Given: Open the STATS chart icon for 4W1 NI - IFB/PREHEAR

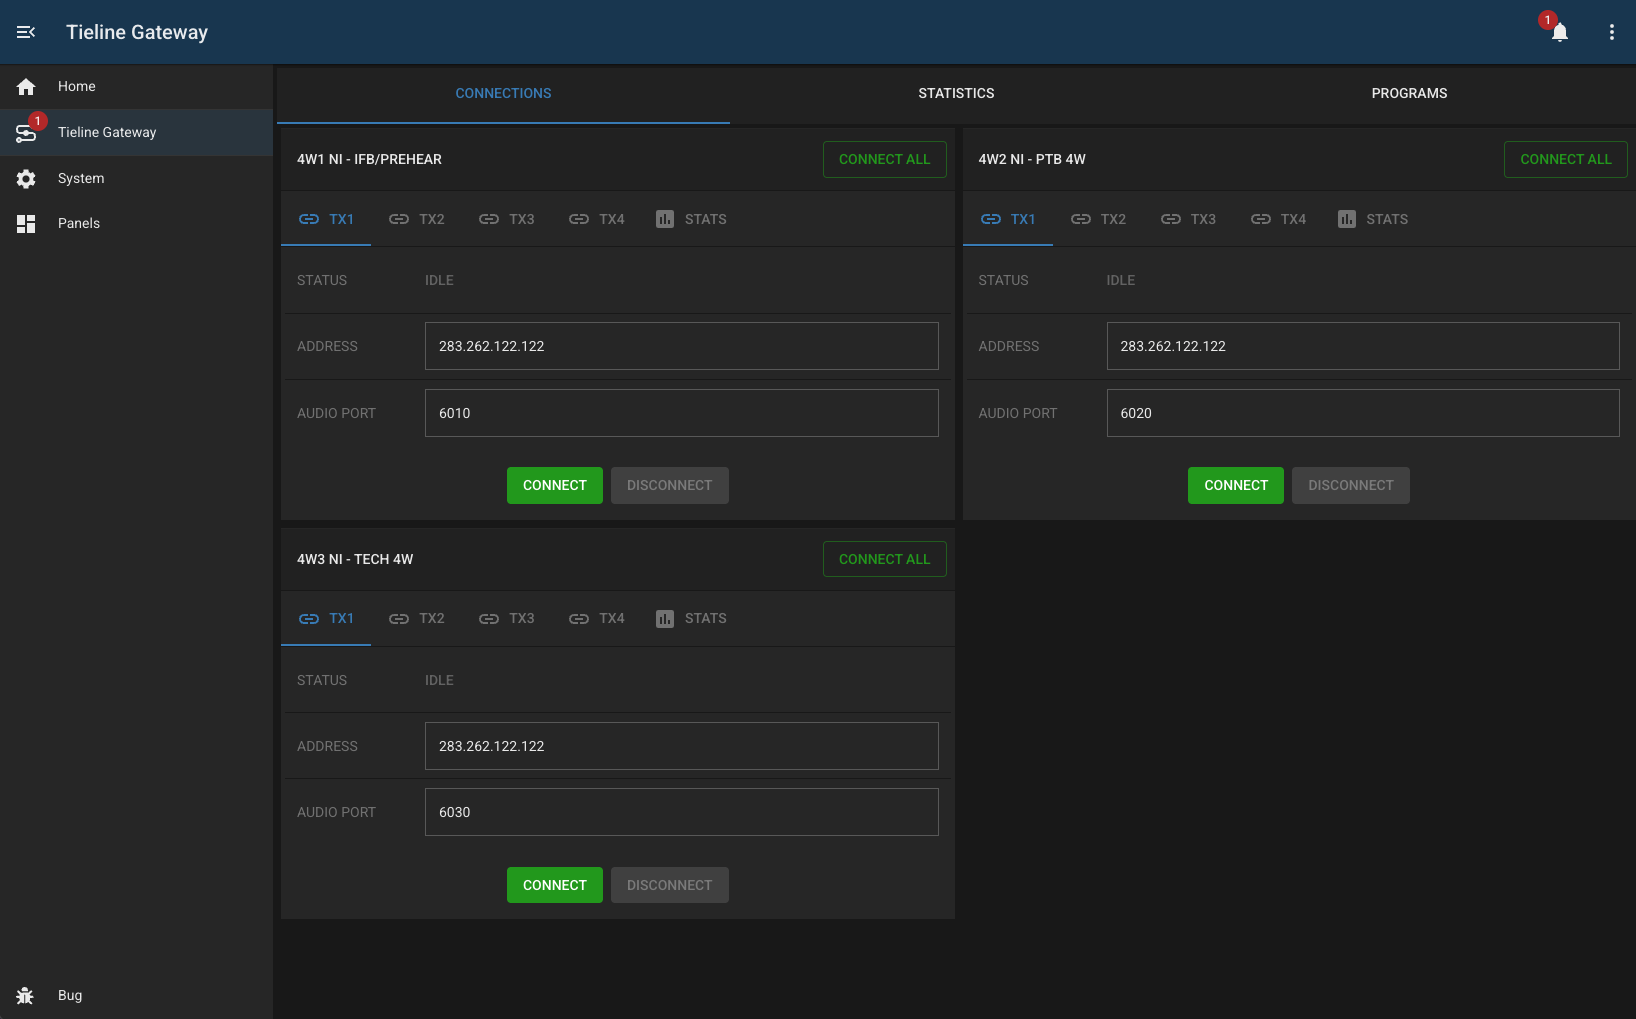Looking at the screenshot, I should click(665, 219).
